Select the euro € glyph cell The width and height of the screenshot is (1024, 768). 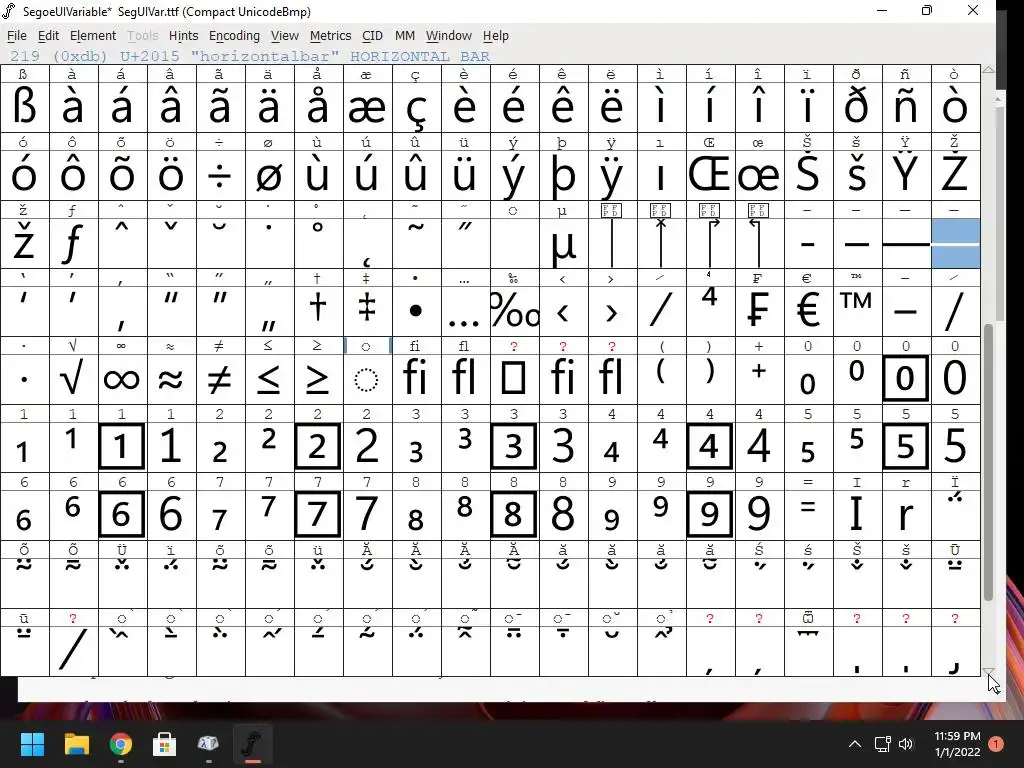point(808,311)
